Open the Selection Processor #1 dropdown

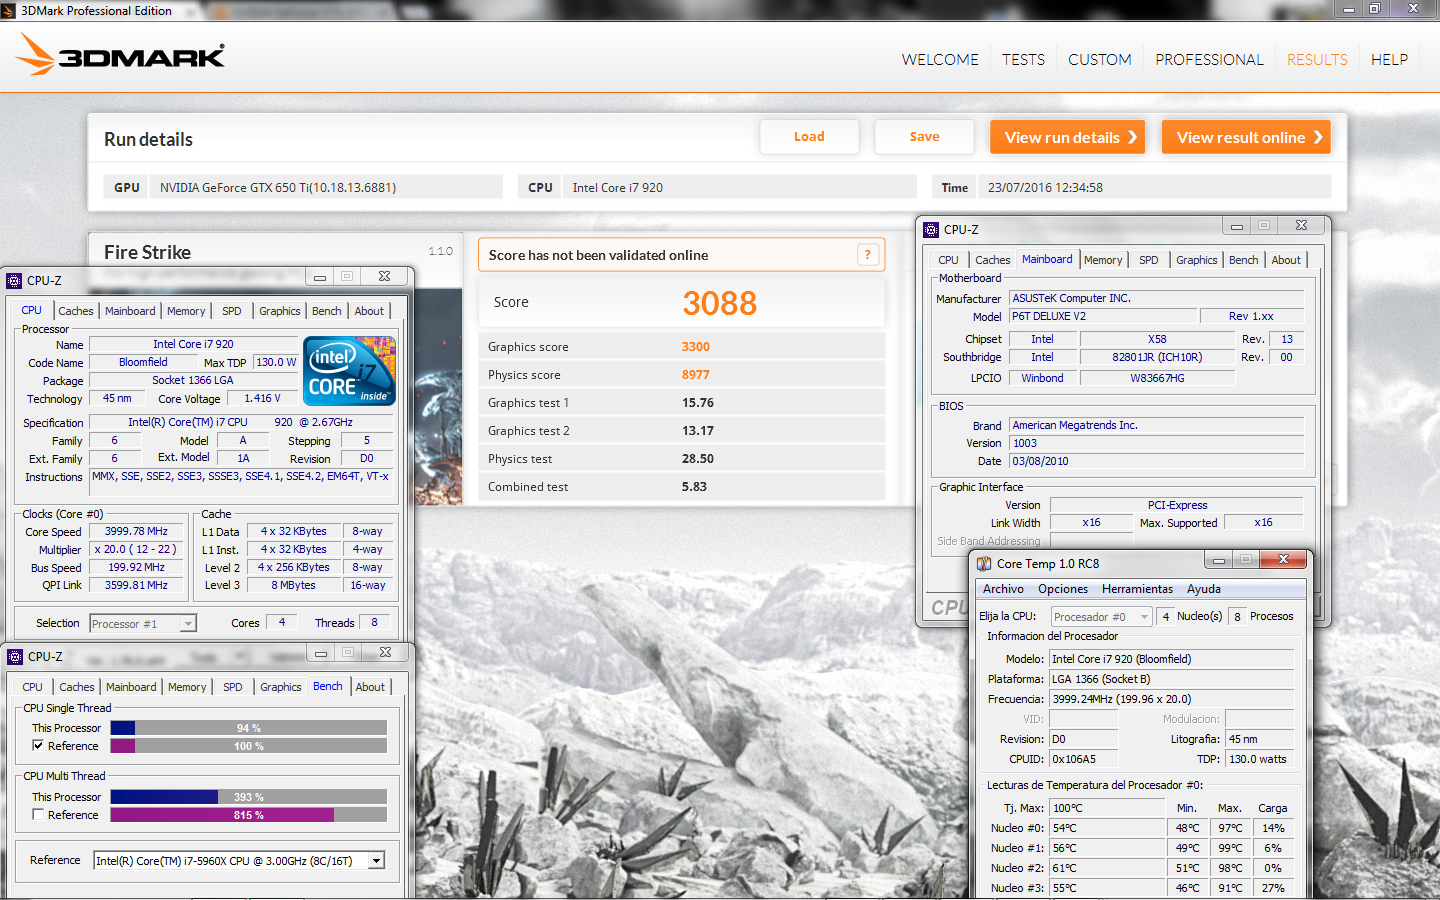click(x=188, y=624)
